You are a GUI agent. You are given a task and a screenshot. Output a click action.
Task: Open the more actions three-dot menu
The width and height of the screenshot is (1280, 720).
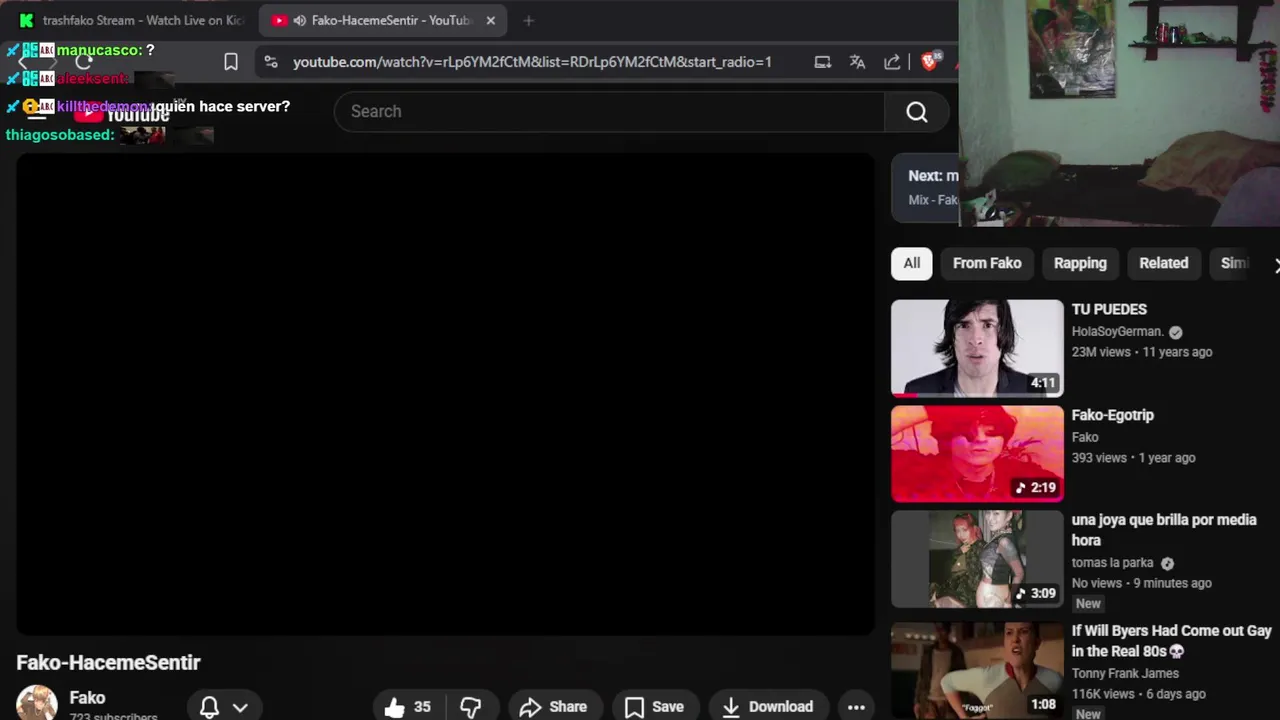point(856,707)
